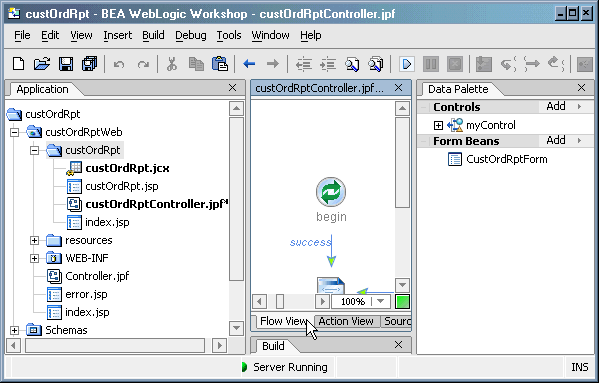Select error.jsp in the tree
This screenshot has width=599, height=383.
(x=86, y=294)
